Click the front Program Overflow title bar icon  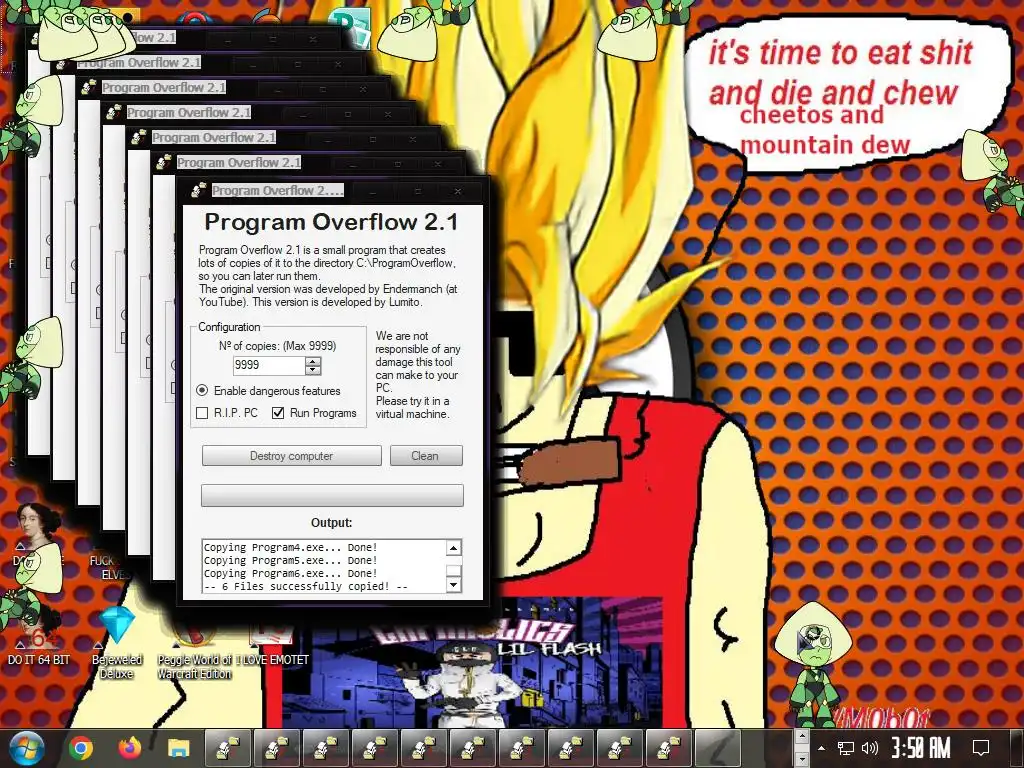199,191
